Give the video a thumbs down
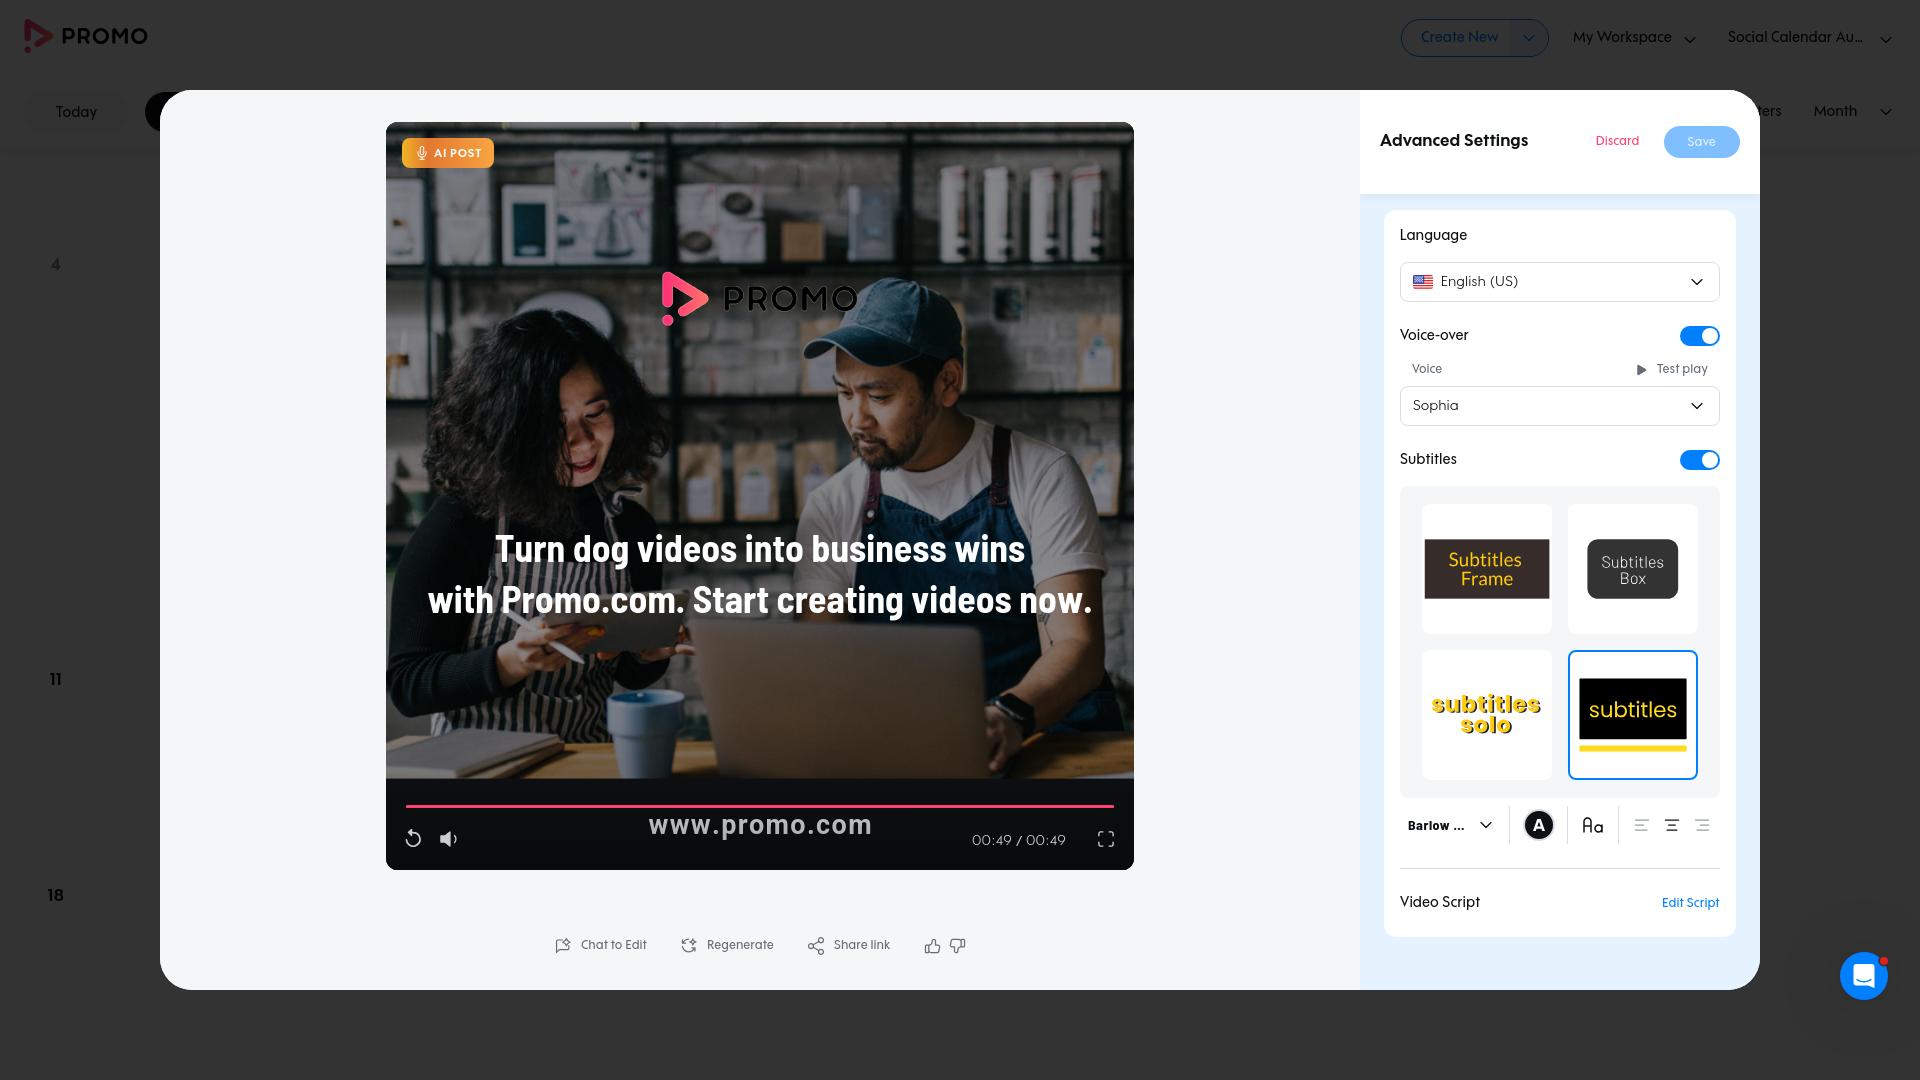1920x1080 pixels. tap(958, 945)
